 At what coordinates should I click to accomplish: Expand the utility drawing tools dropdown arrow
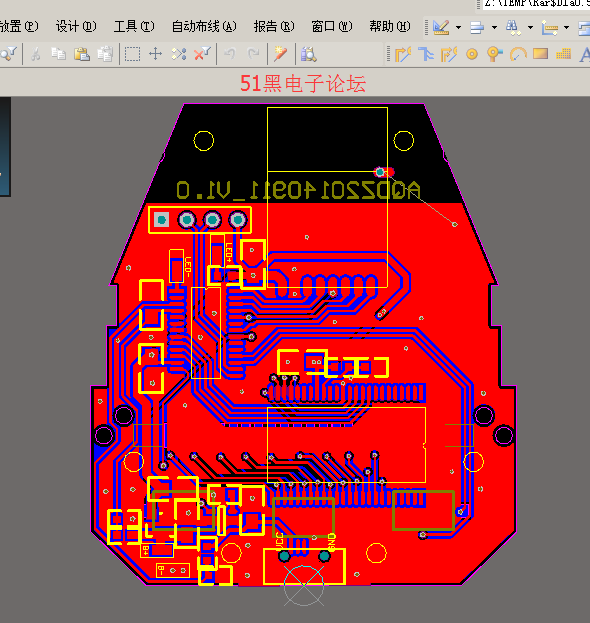point(458,27)
